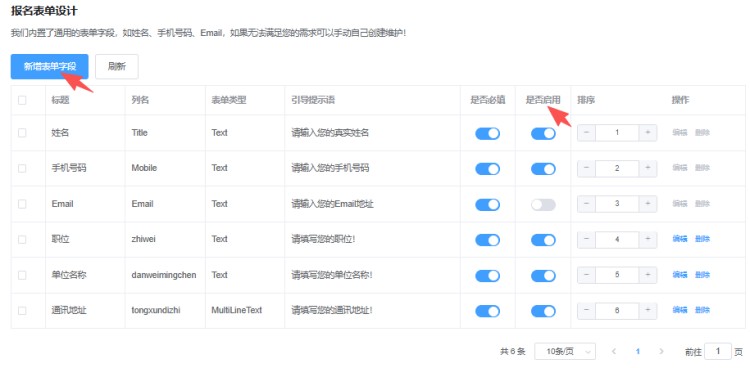Click sort value field of 姓名 row
The width and height of the screenshot is (750, 368).
pos(617,133)
